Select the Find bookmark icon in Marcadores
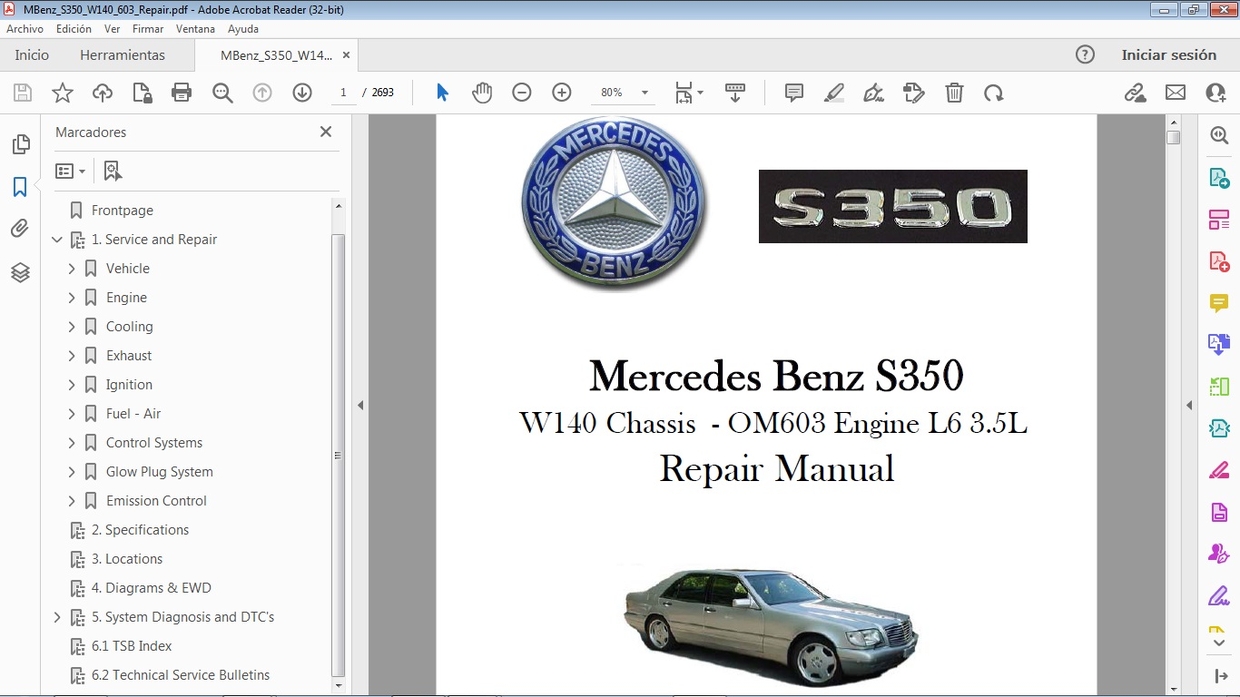The image size is (1240, 697). 112,170
